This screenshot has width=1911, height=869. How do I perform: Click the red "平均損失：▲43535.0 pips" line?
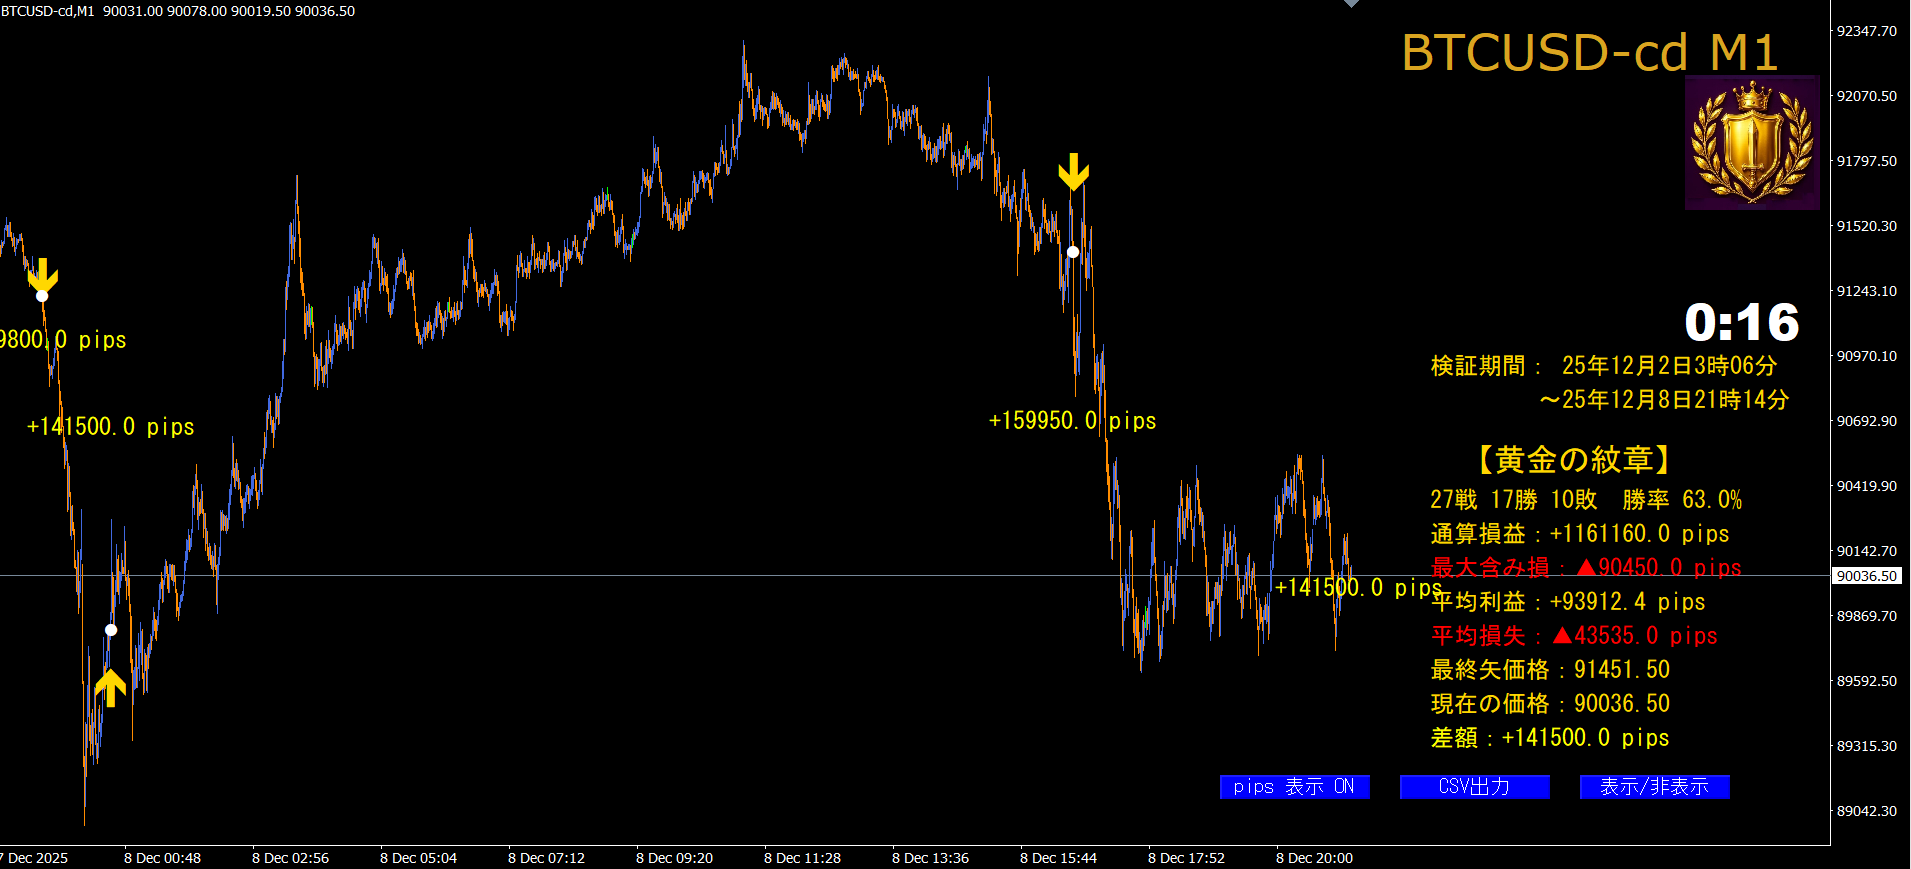pos(1574,636)
